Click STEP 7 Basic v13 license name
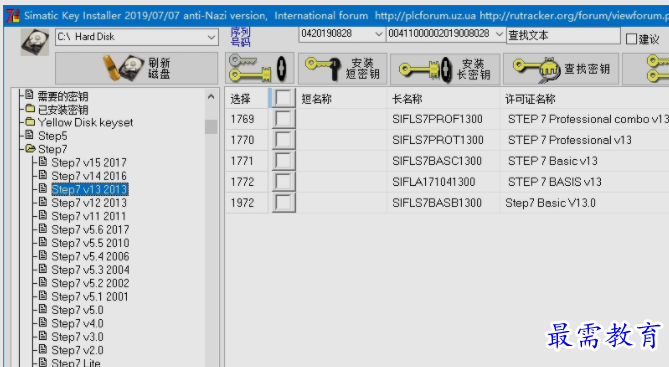Viewport: 669px width, 367px height. pyautogui.click(x=553, y=161)
